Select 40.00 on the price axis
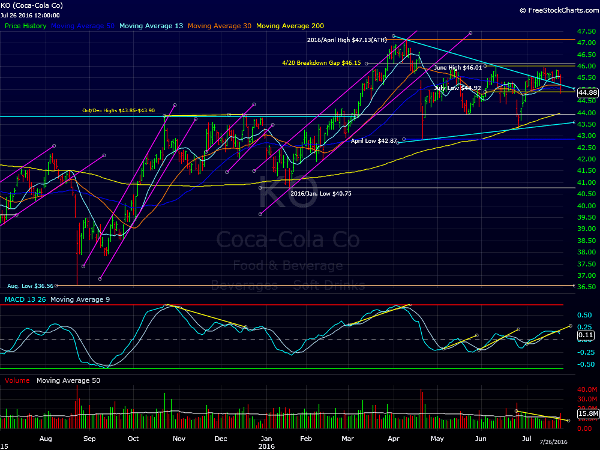This screenshot has width=600, height=450. pos(587,206)
